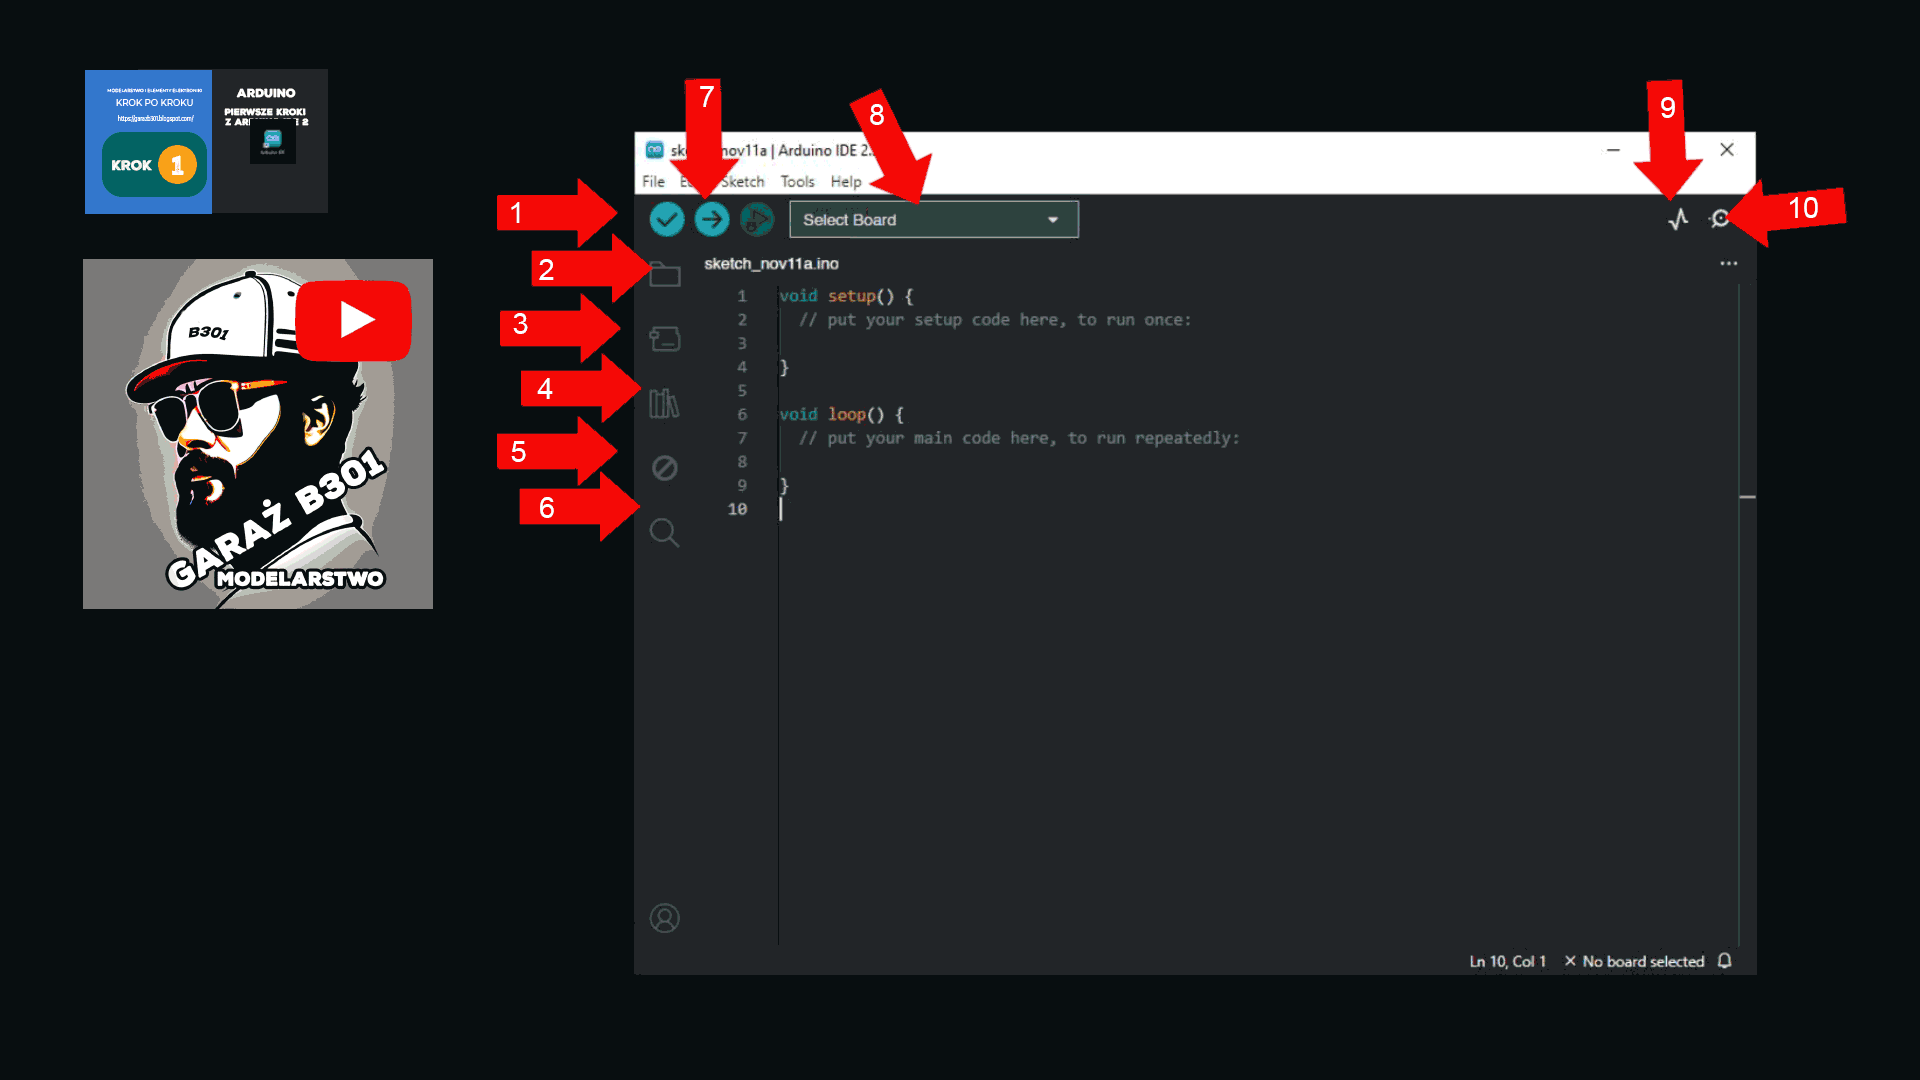Click the Ln 10, Col 1 status entry
1920x1080 pixels.
point(1507,961)
